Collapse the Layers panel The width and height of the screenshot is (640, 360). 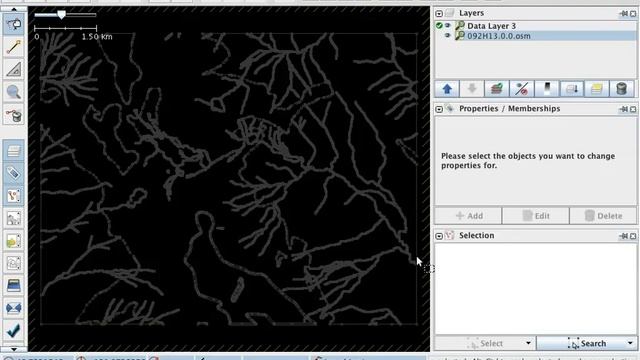click(439, 14)
